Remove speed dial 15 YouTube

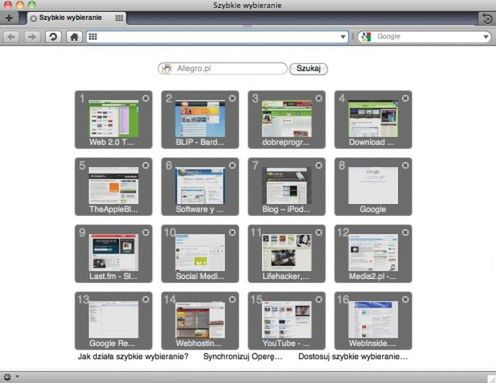319,299
